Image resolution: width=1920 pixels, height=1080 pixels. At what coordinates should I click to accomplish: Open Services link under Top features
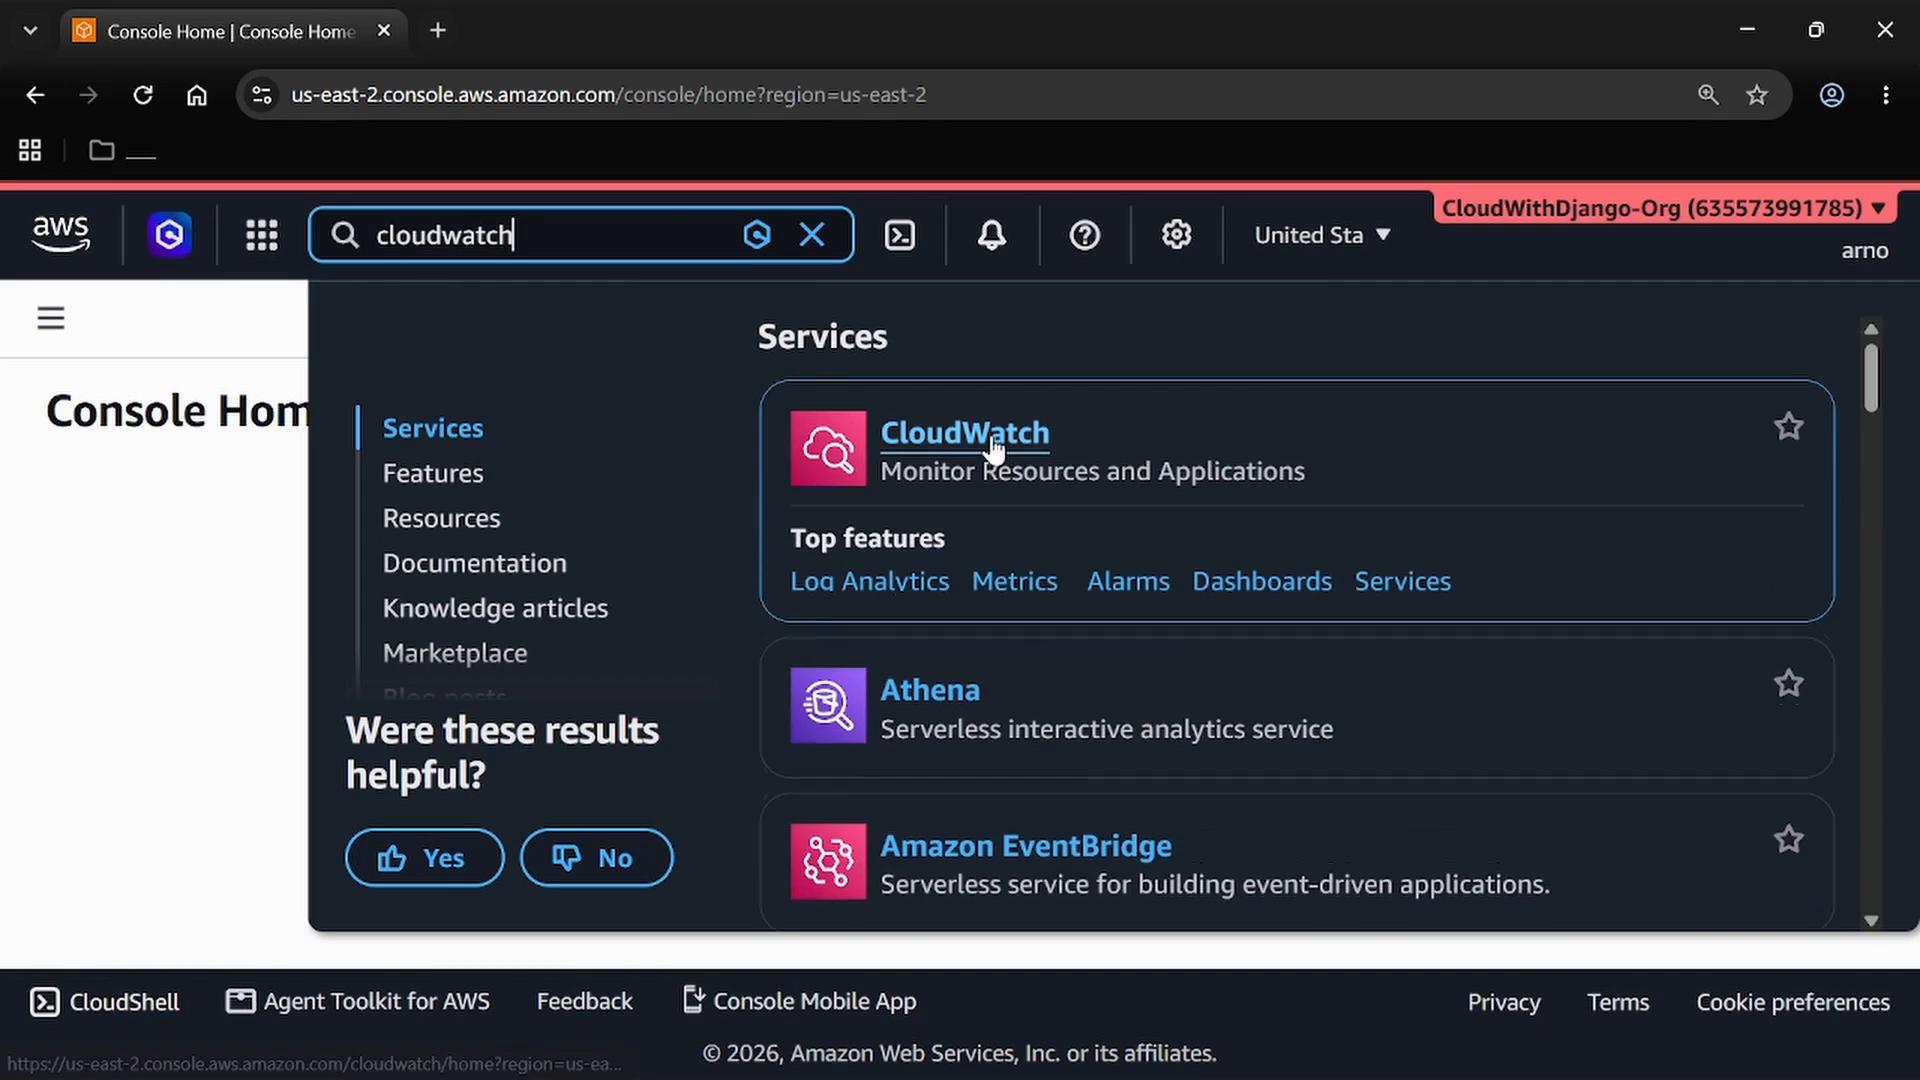pos(1402,582)
